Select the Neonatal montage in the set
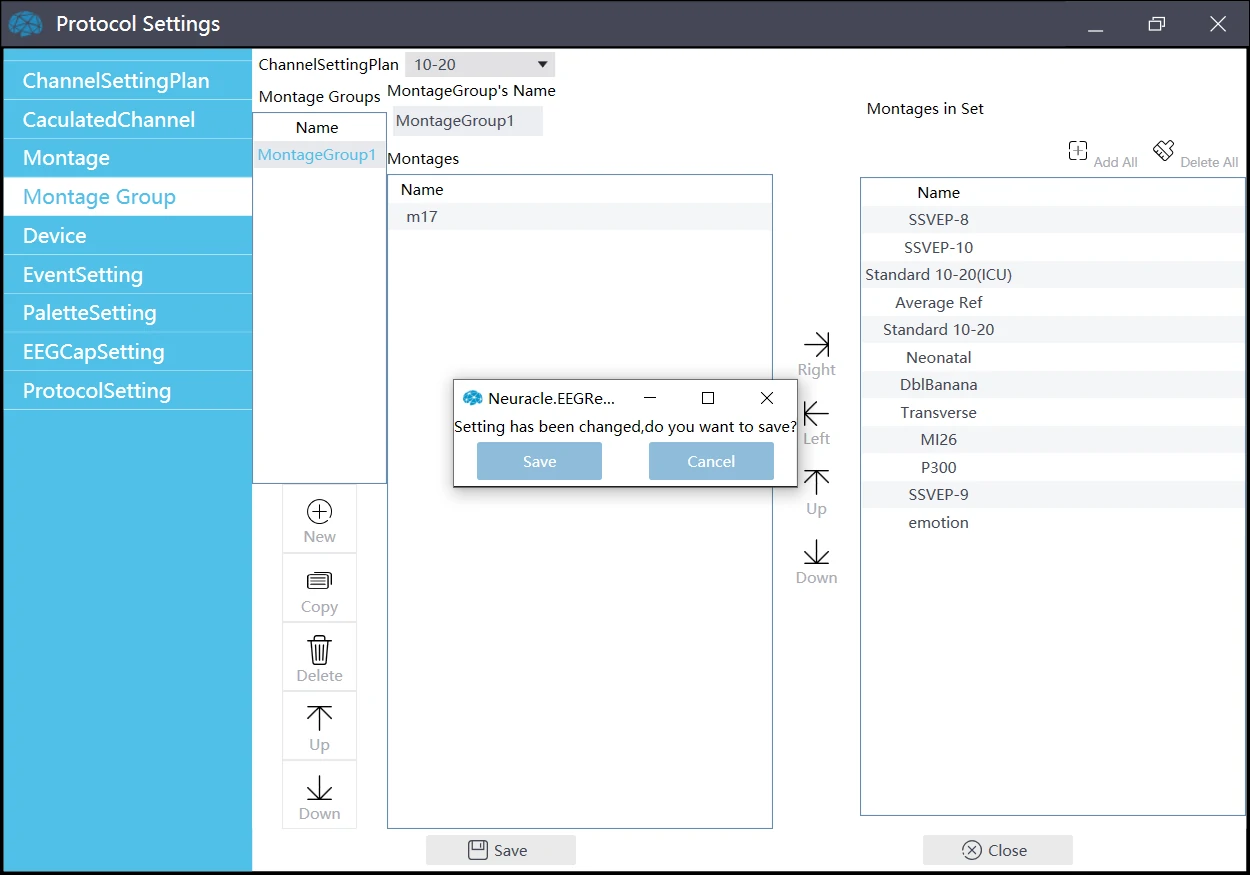 point(938,357)
